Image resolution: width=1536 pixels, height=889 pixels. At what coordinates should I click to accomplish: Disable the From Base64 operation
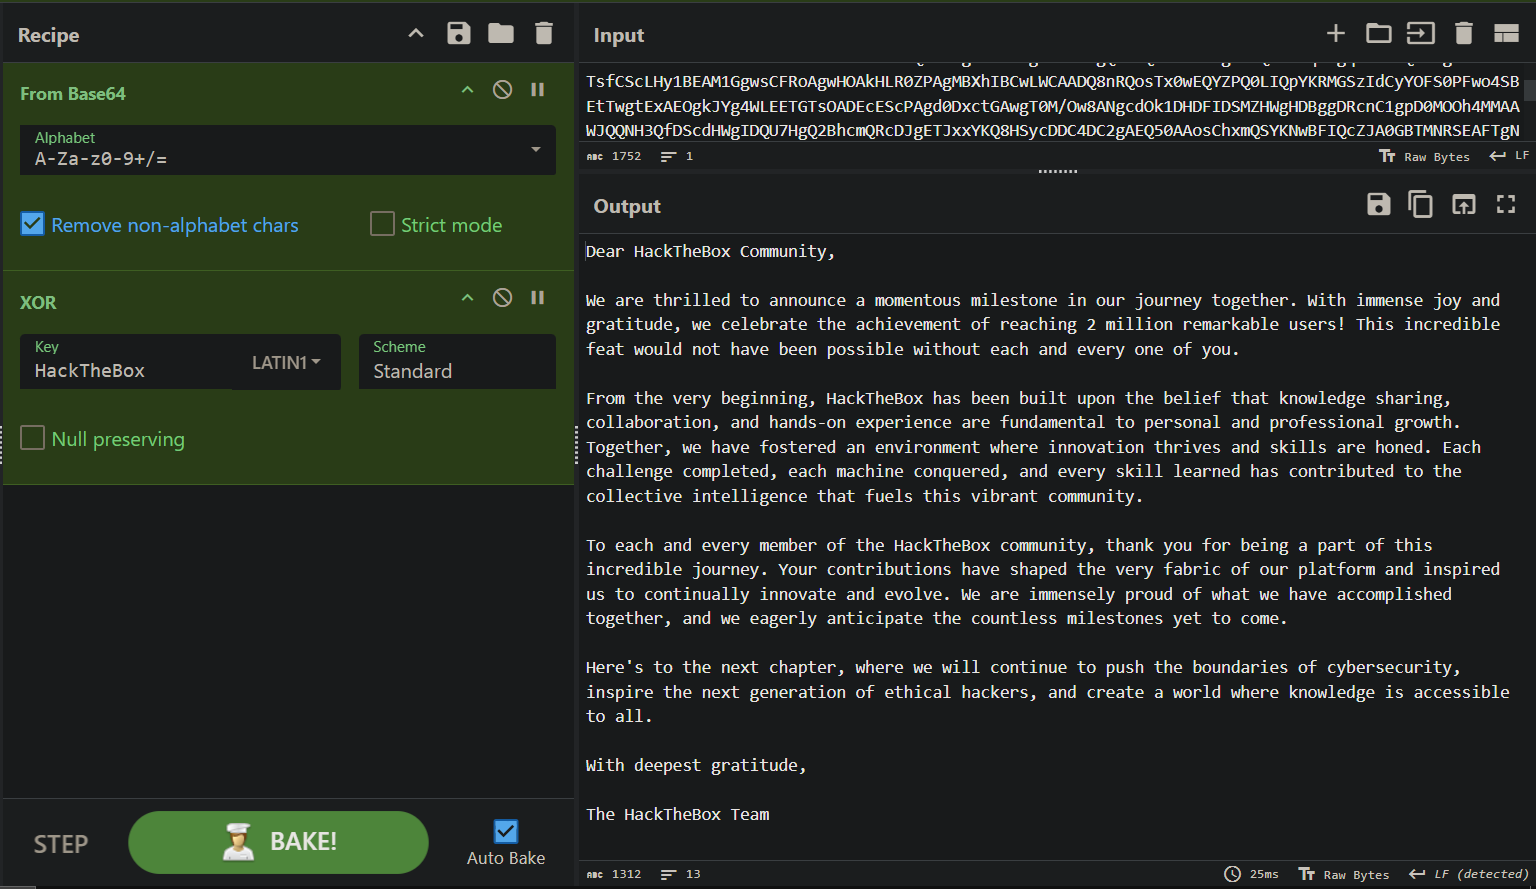503,90
